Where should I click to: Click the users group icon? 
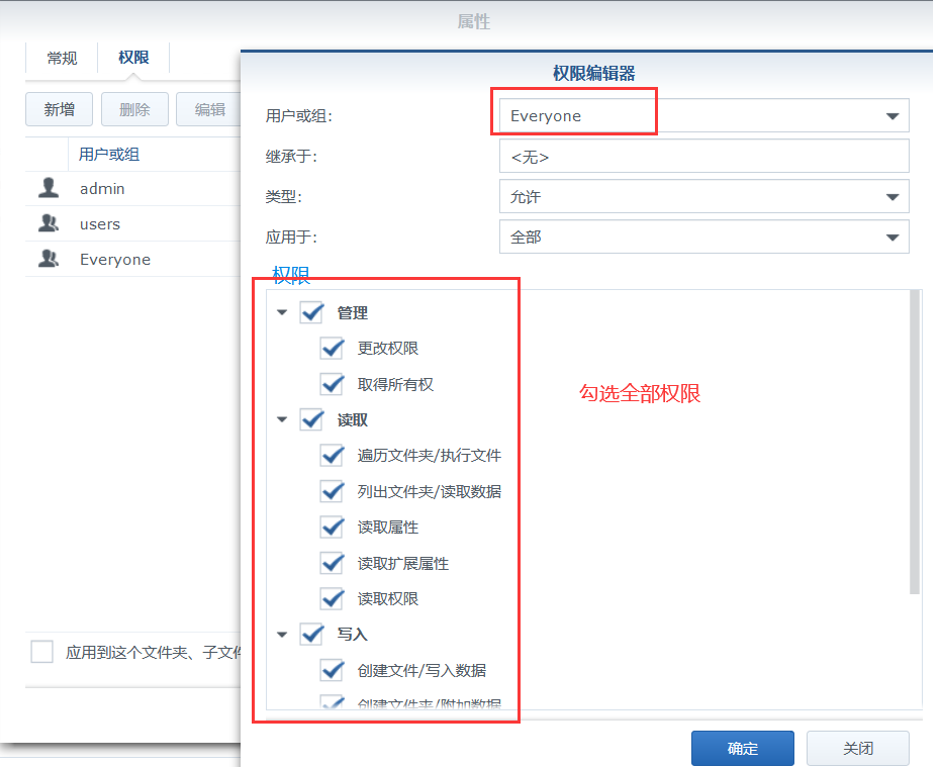(x=47, y=224)
